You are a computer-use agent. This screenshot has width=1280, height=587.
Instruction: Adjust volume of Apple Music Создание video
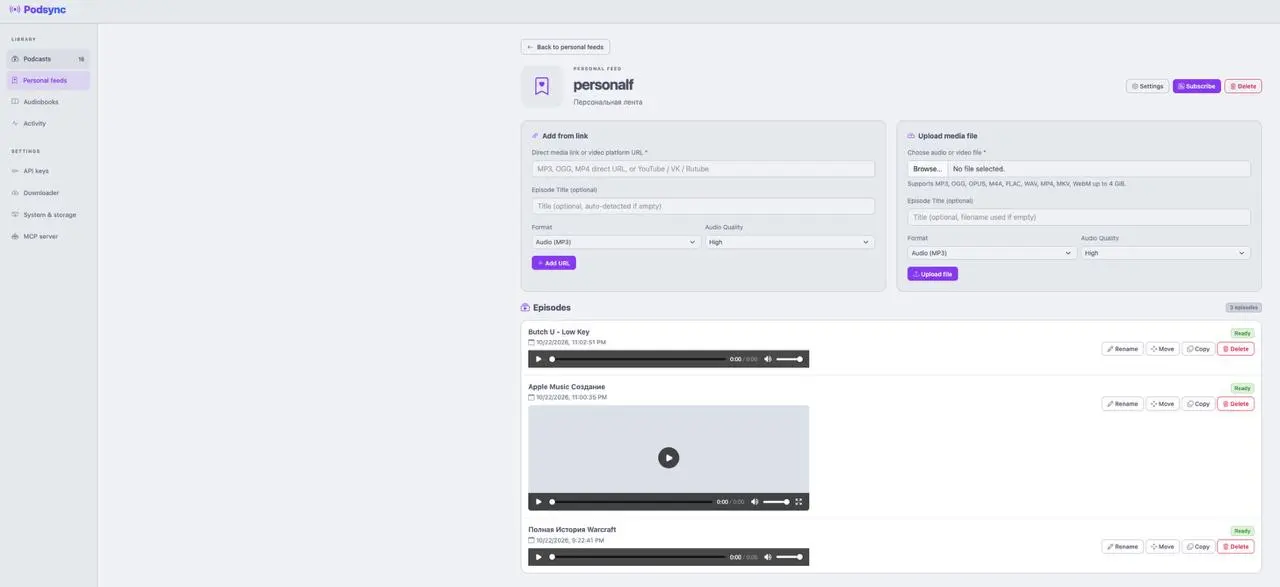click(776, 502)
